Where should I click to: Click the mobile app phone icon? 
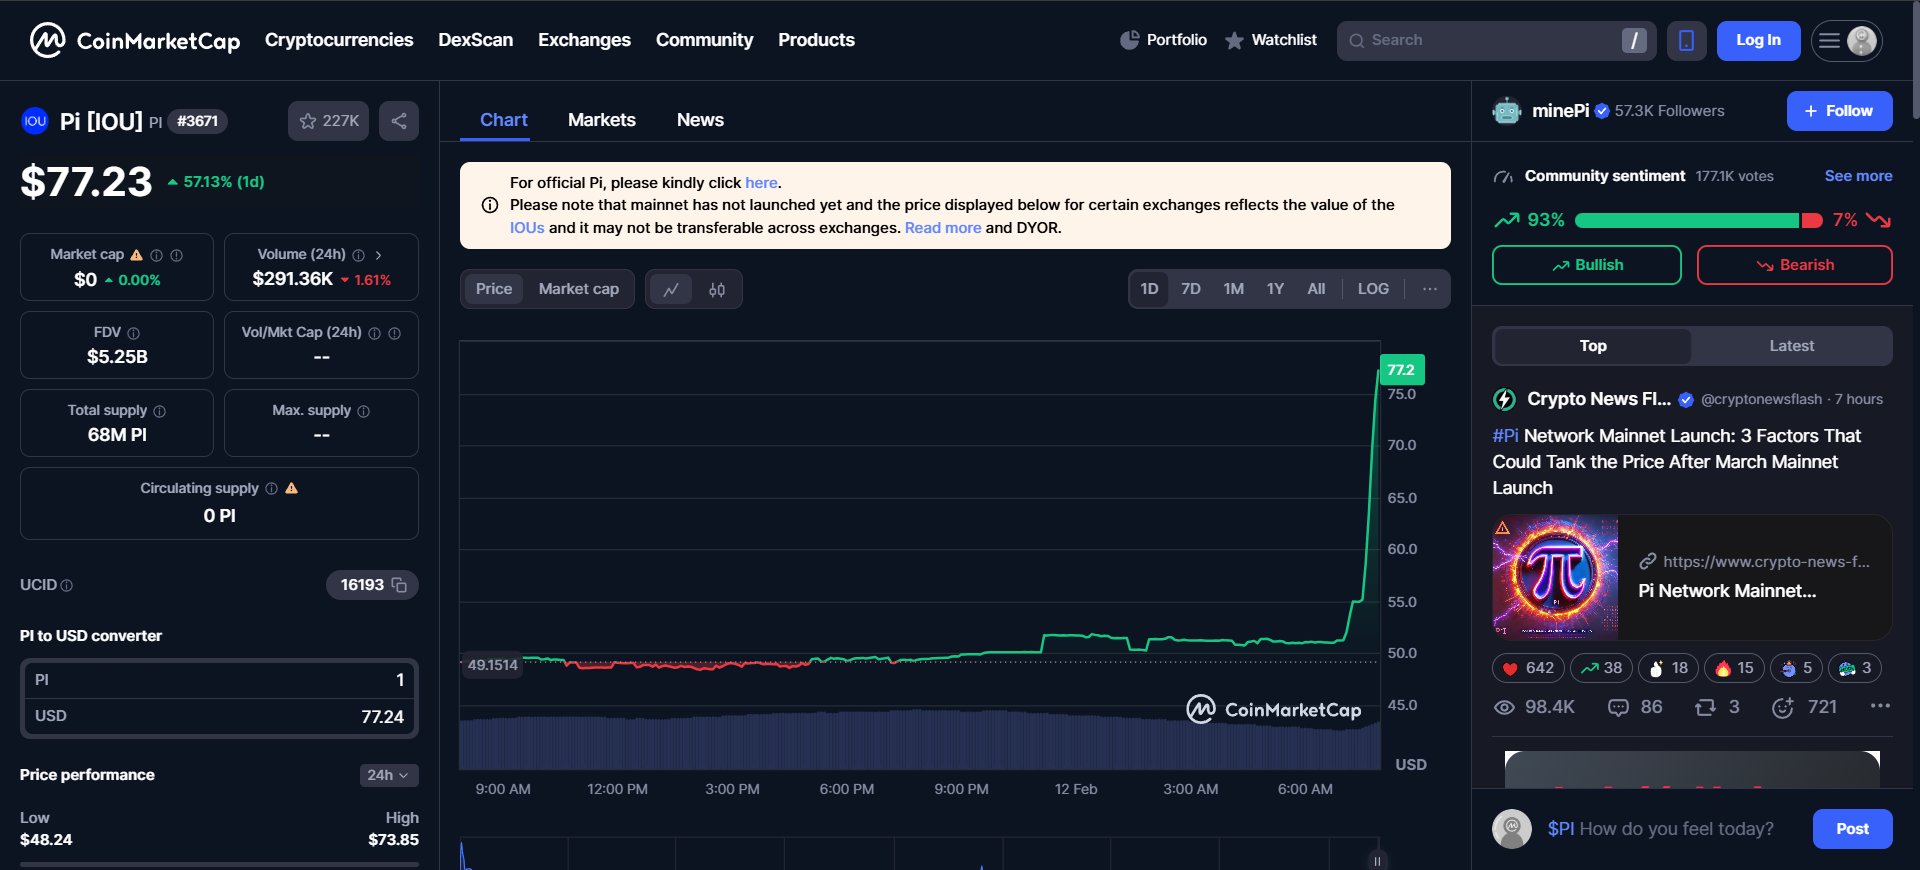click(x=1686, y=41)
